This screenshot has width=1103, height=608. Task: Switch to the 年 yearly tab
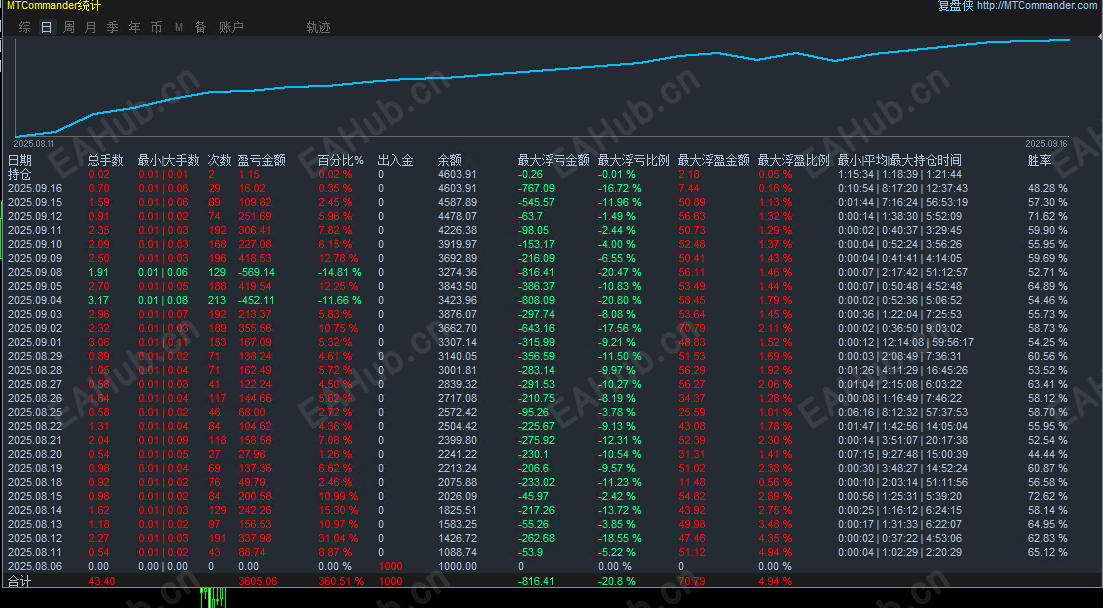pyautogui.click(x=134, y=27)
